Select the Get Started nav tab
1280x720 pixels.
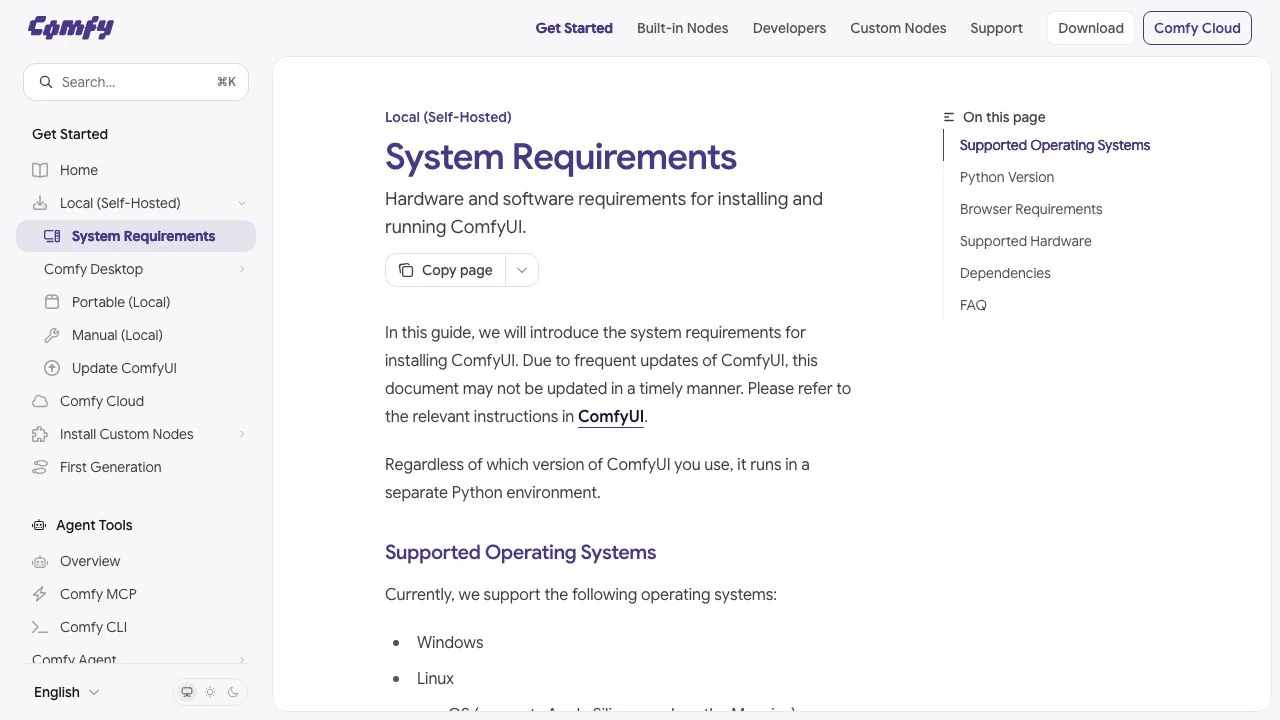coord(574,28)
